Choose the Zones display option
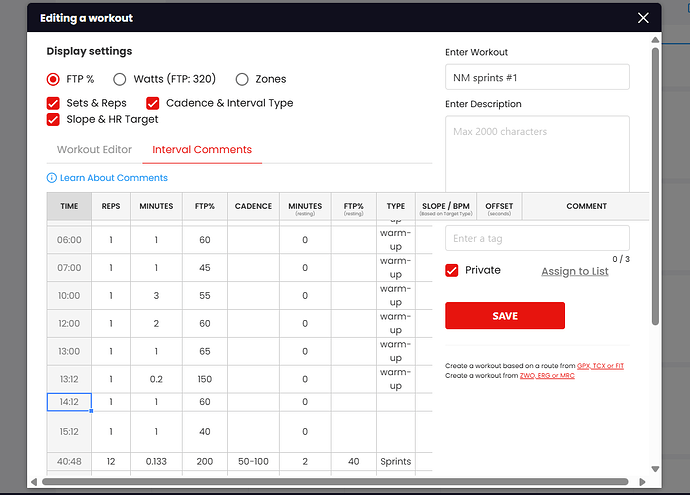 pos(242,79)
